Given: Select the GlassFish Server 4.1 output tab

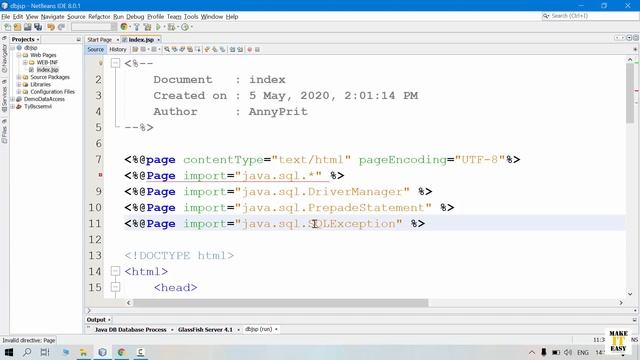Looking at the screenshot, I should (205, 329).
